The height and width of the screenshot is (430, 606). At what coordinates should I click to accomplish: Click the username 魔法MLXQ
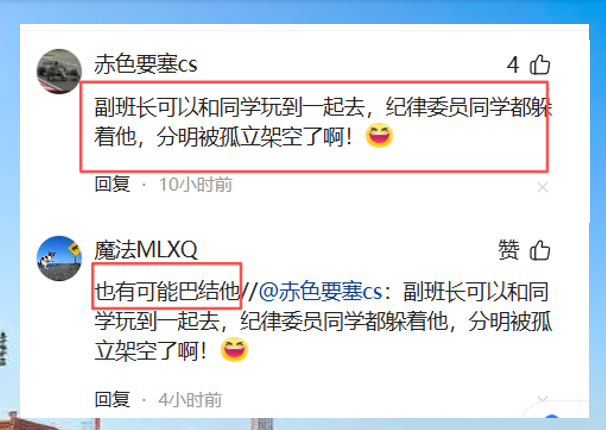click(x=146, y=250)
